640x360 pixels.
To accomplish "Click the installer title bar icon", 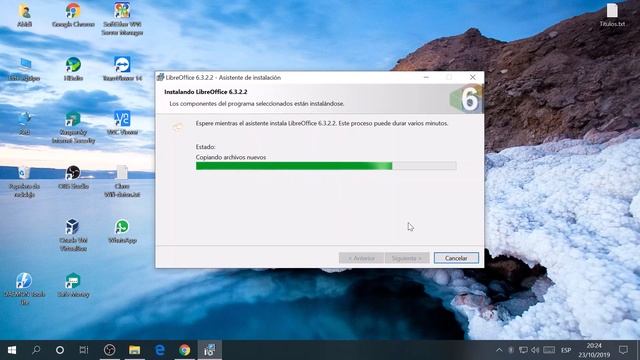I will pyautogui.click(x=160, y=77).
